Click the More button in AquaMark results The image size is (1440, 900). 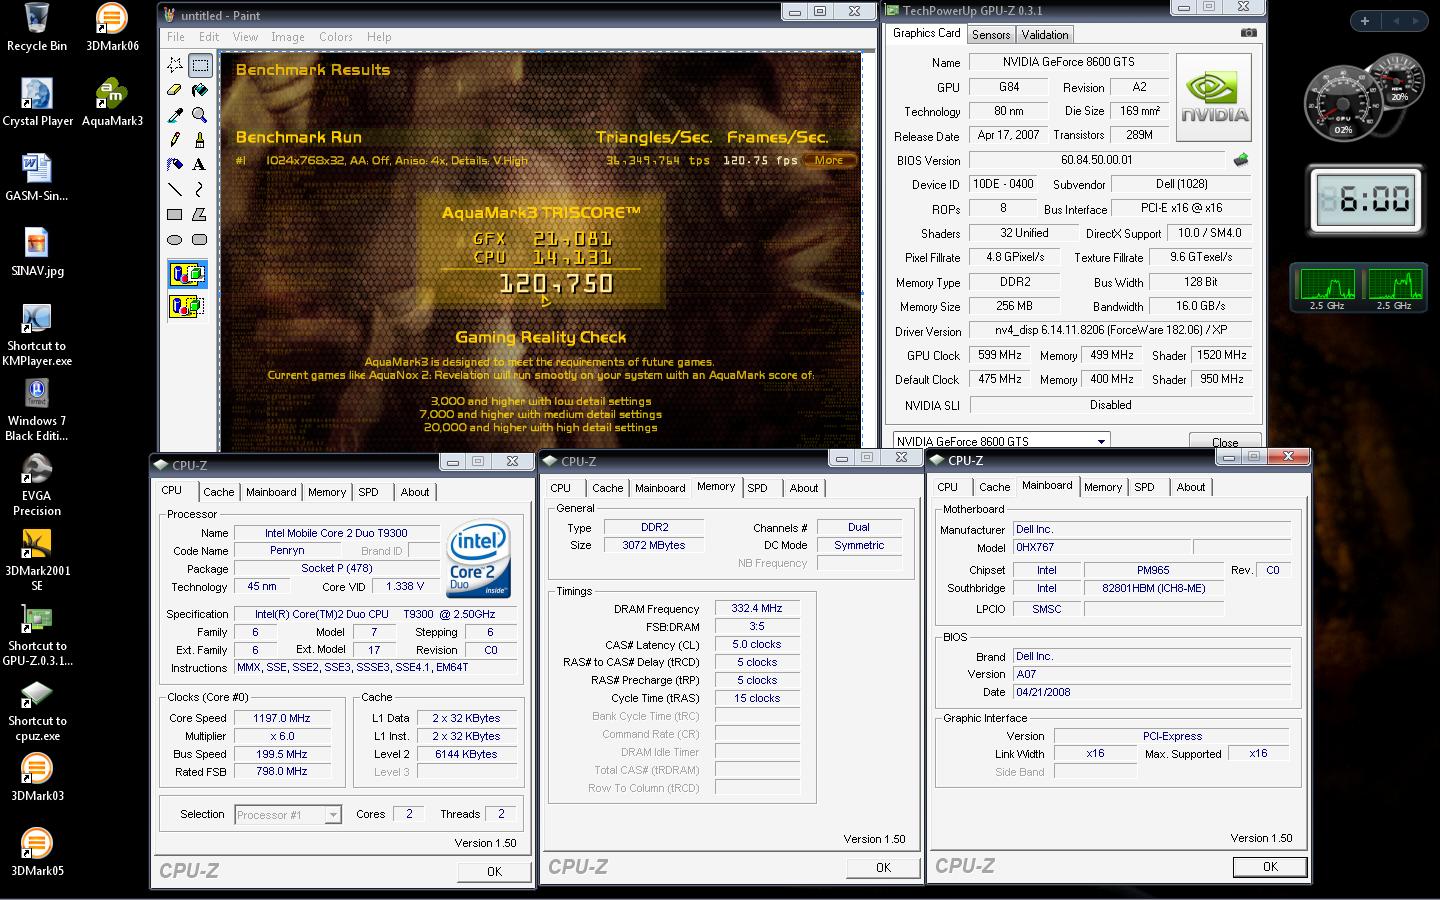tap(828, 160)
